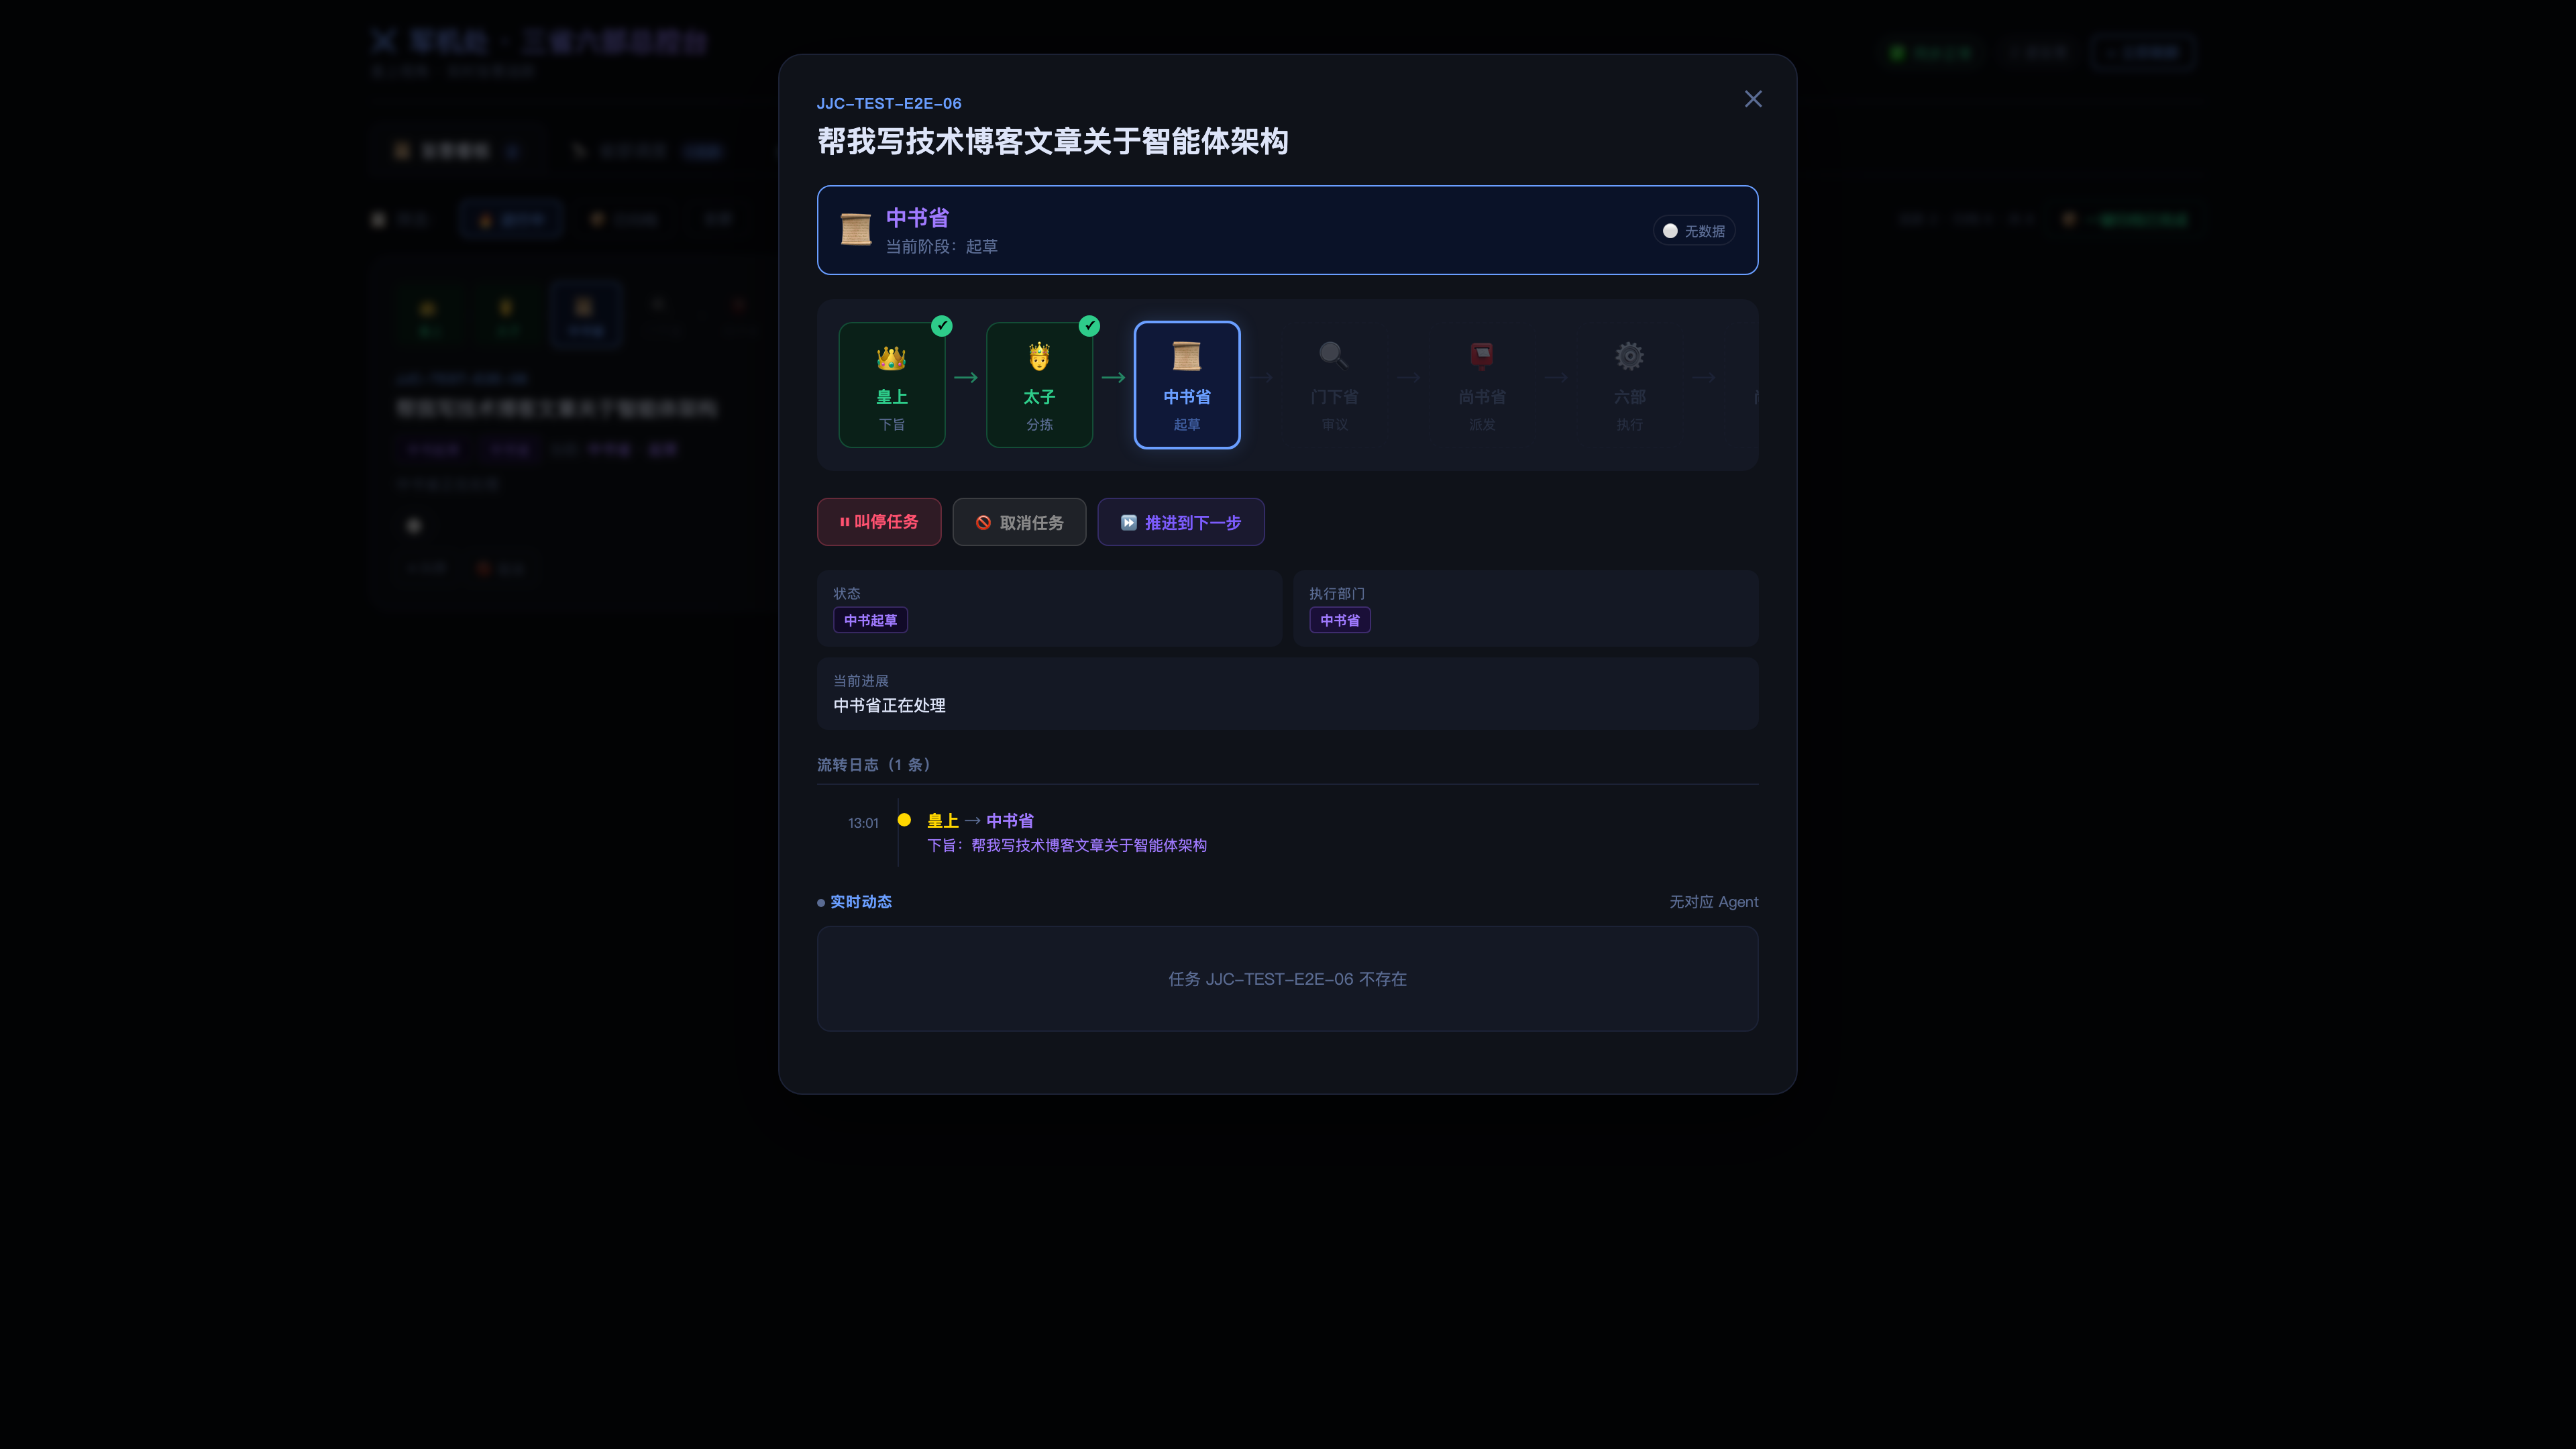Click the arrow between 太子 and 中书省
The image size is (2576, 1449).
(1113, 377)
